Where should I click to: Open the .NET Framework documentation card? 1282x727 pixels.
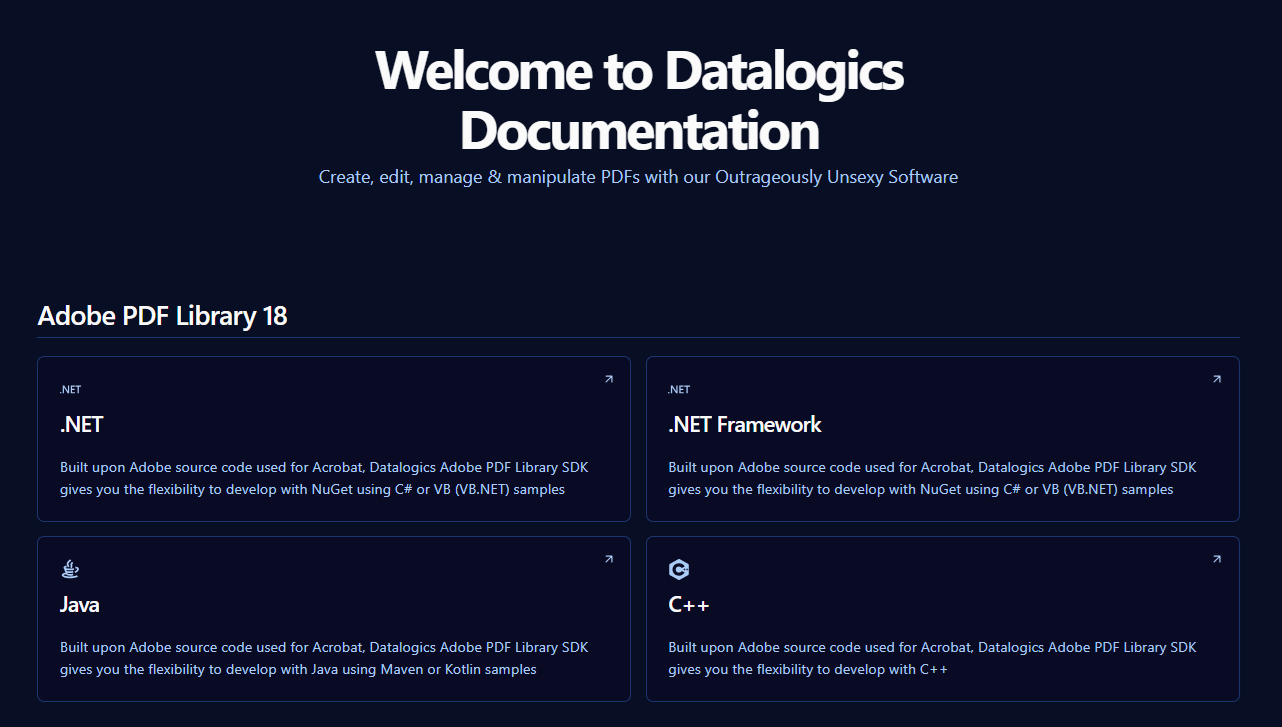point(942,439)
